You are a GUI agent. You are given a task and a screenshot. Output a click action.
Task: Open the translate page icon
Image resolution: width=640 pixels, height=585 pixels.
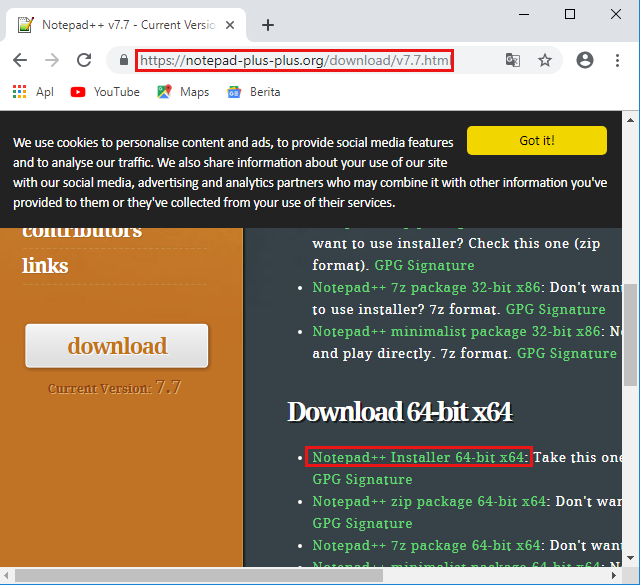pos(513,60)
